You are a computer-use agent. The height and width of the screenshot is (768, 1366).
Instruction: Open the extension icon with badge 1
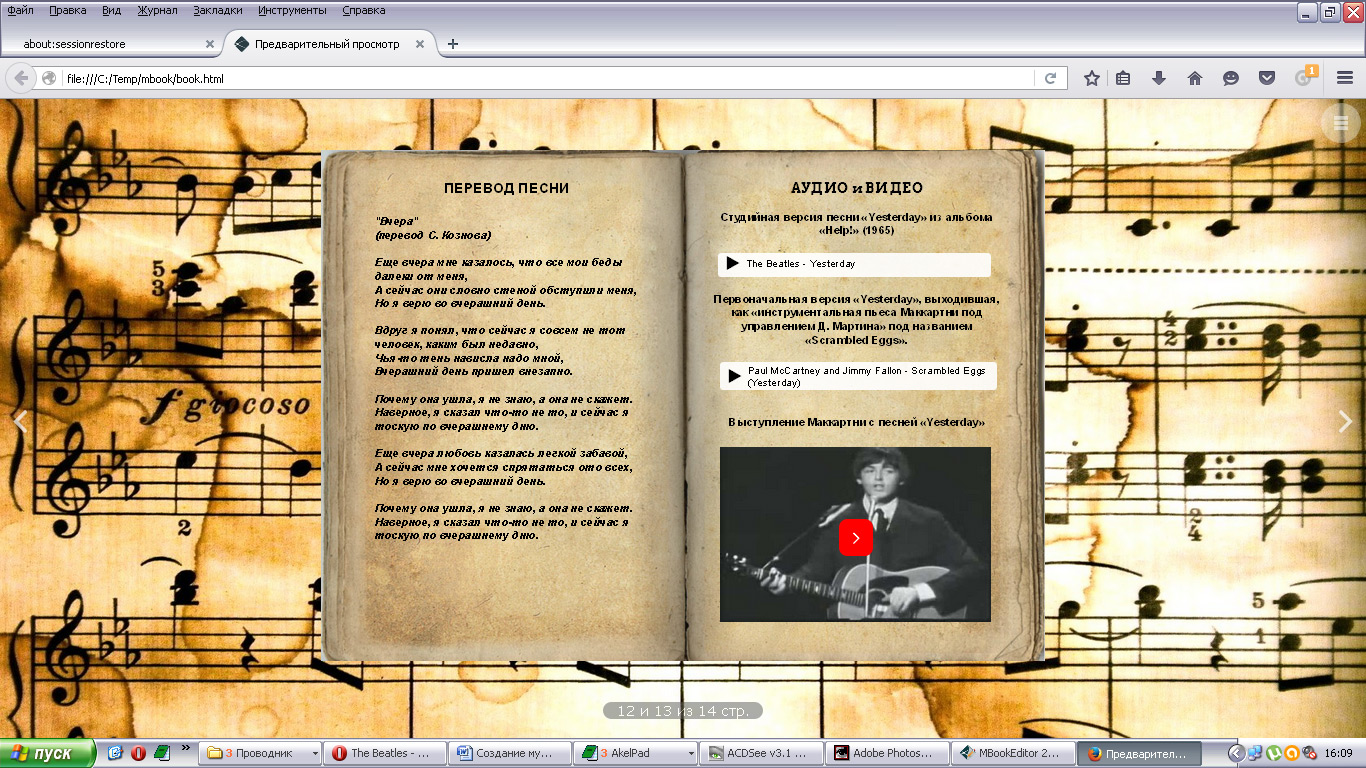coord(1304,77)
